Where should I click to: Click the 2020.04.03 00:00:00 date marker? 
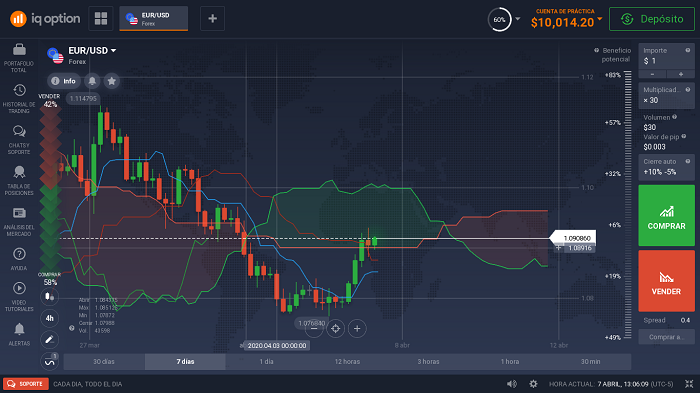(277, 346)
